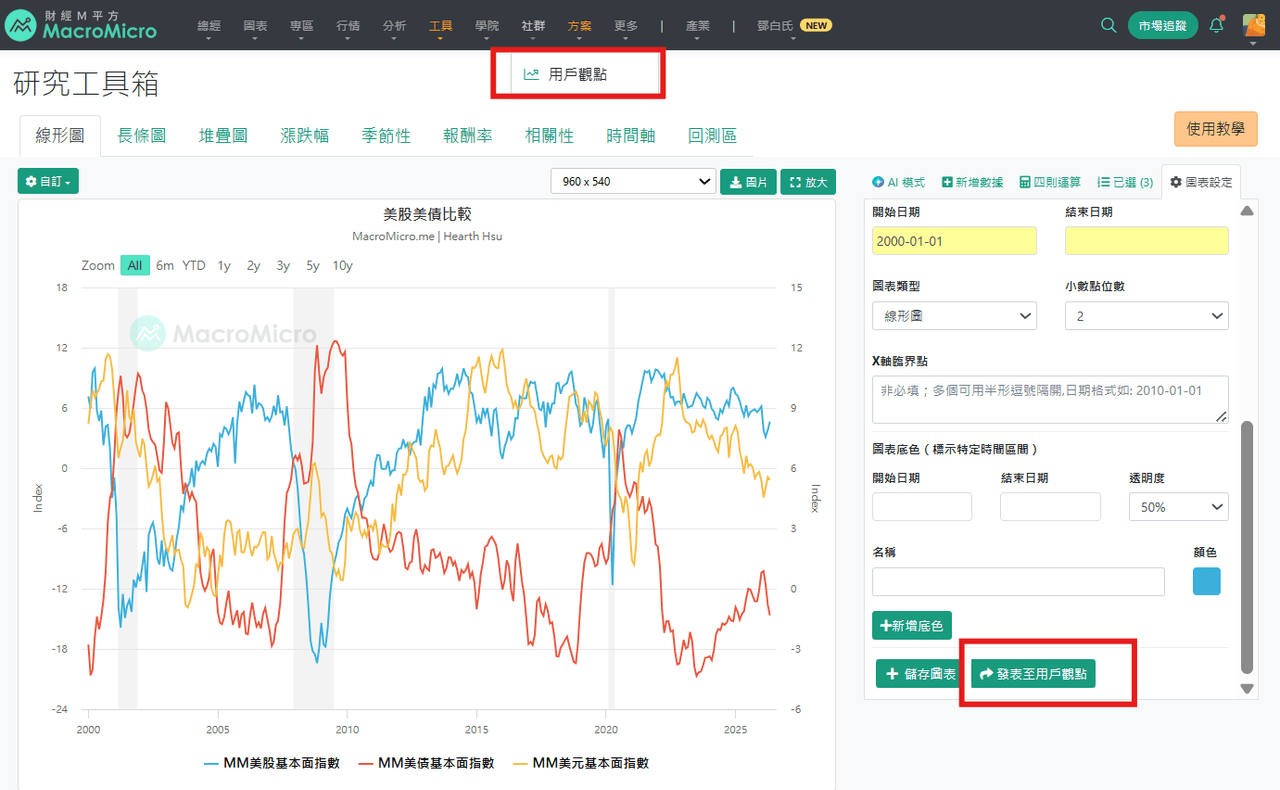
Task: Click the 圖表底色 開始日期 field
Action: click(922, 506)
